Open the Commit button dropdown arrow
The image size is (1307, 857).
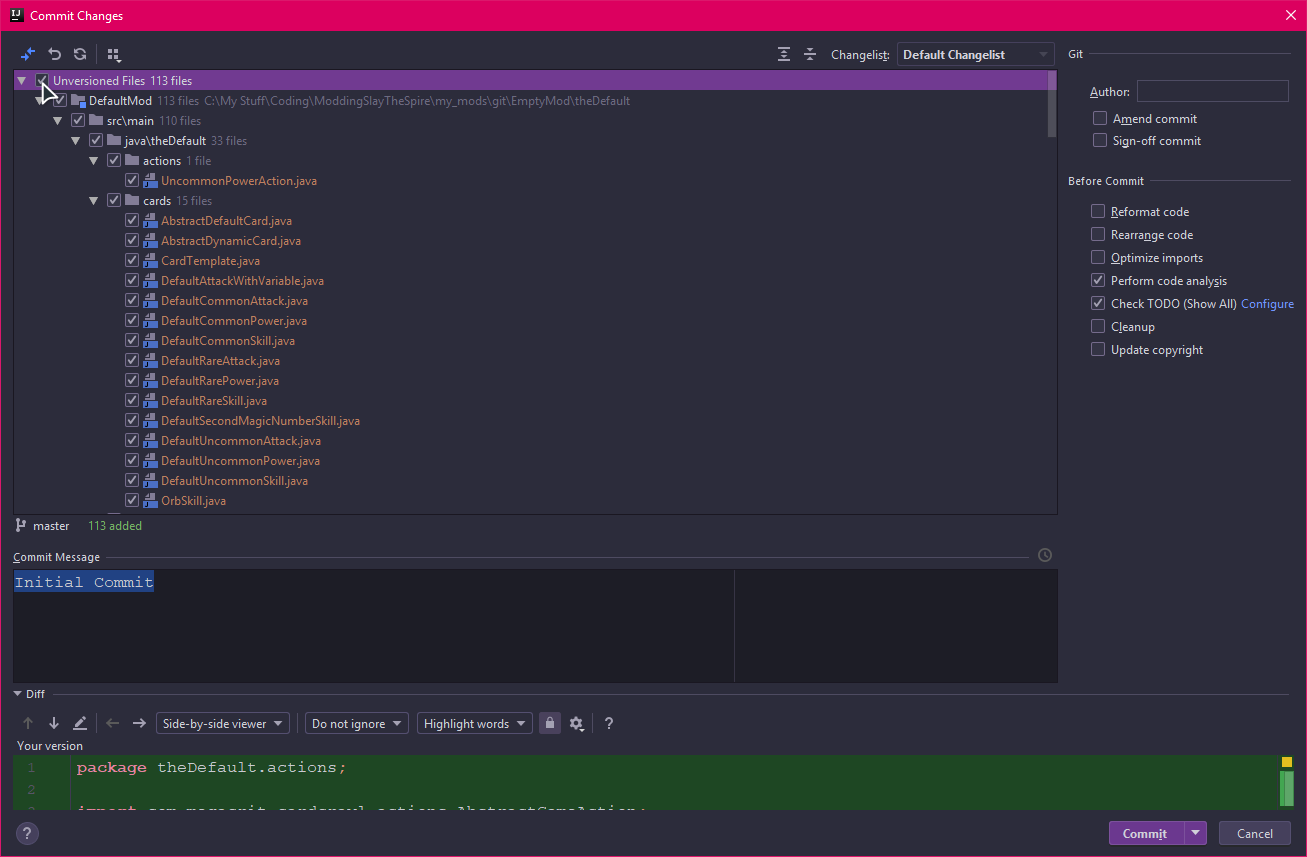coord(1196,833)
